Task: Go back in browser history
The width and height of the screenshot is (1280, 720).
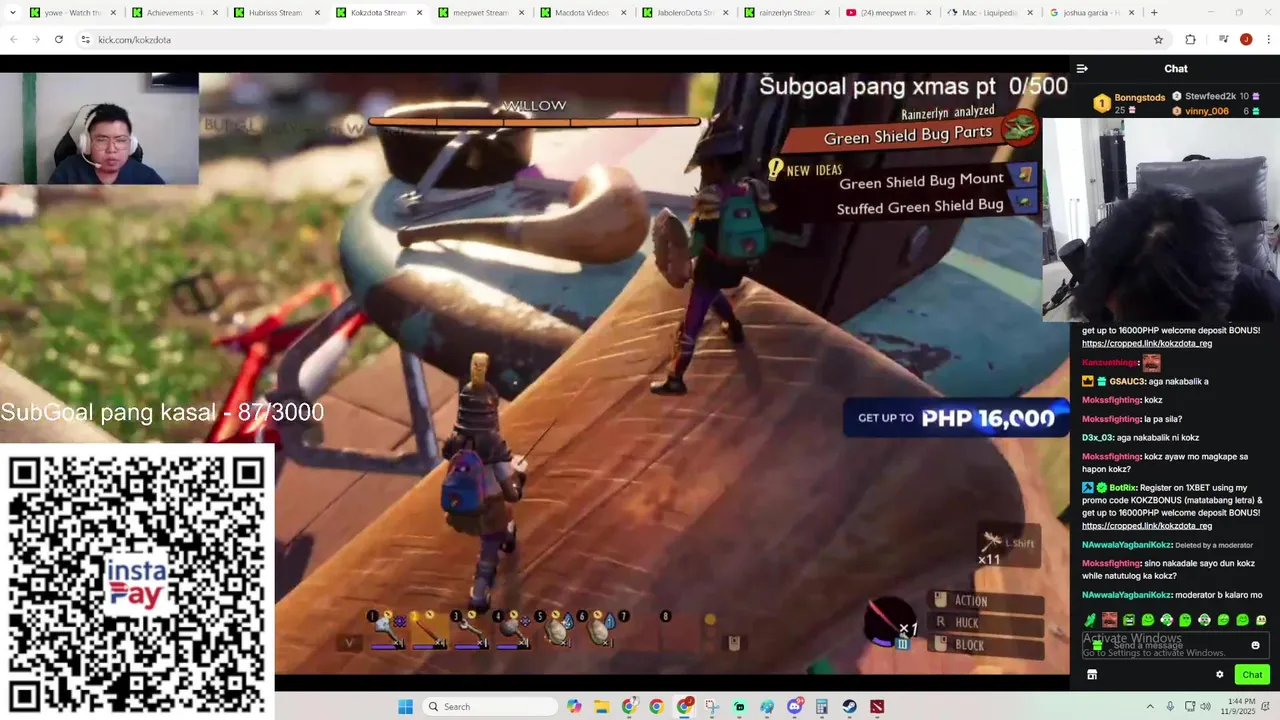Action: [14, 39]
